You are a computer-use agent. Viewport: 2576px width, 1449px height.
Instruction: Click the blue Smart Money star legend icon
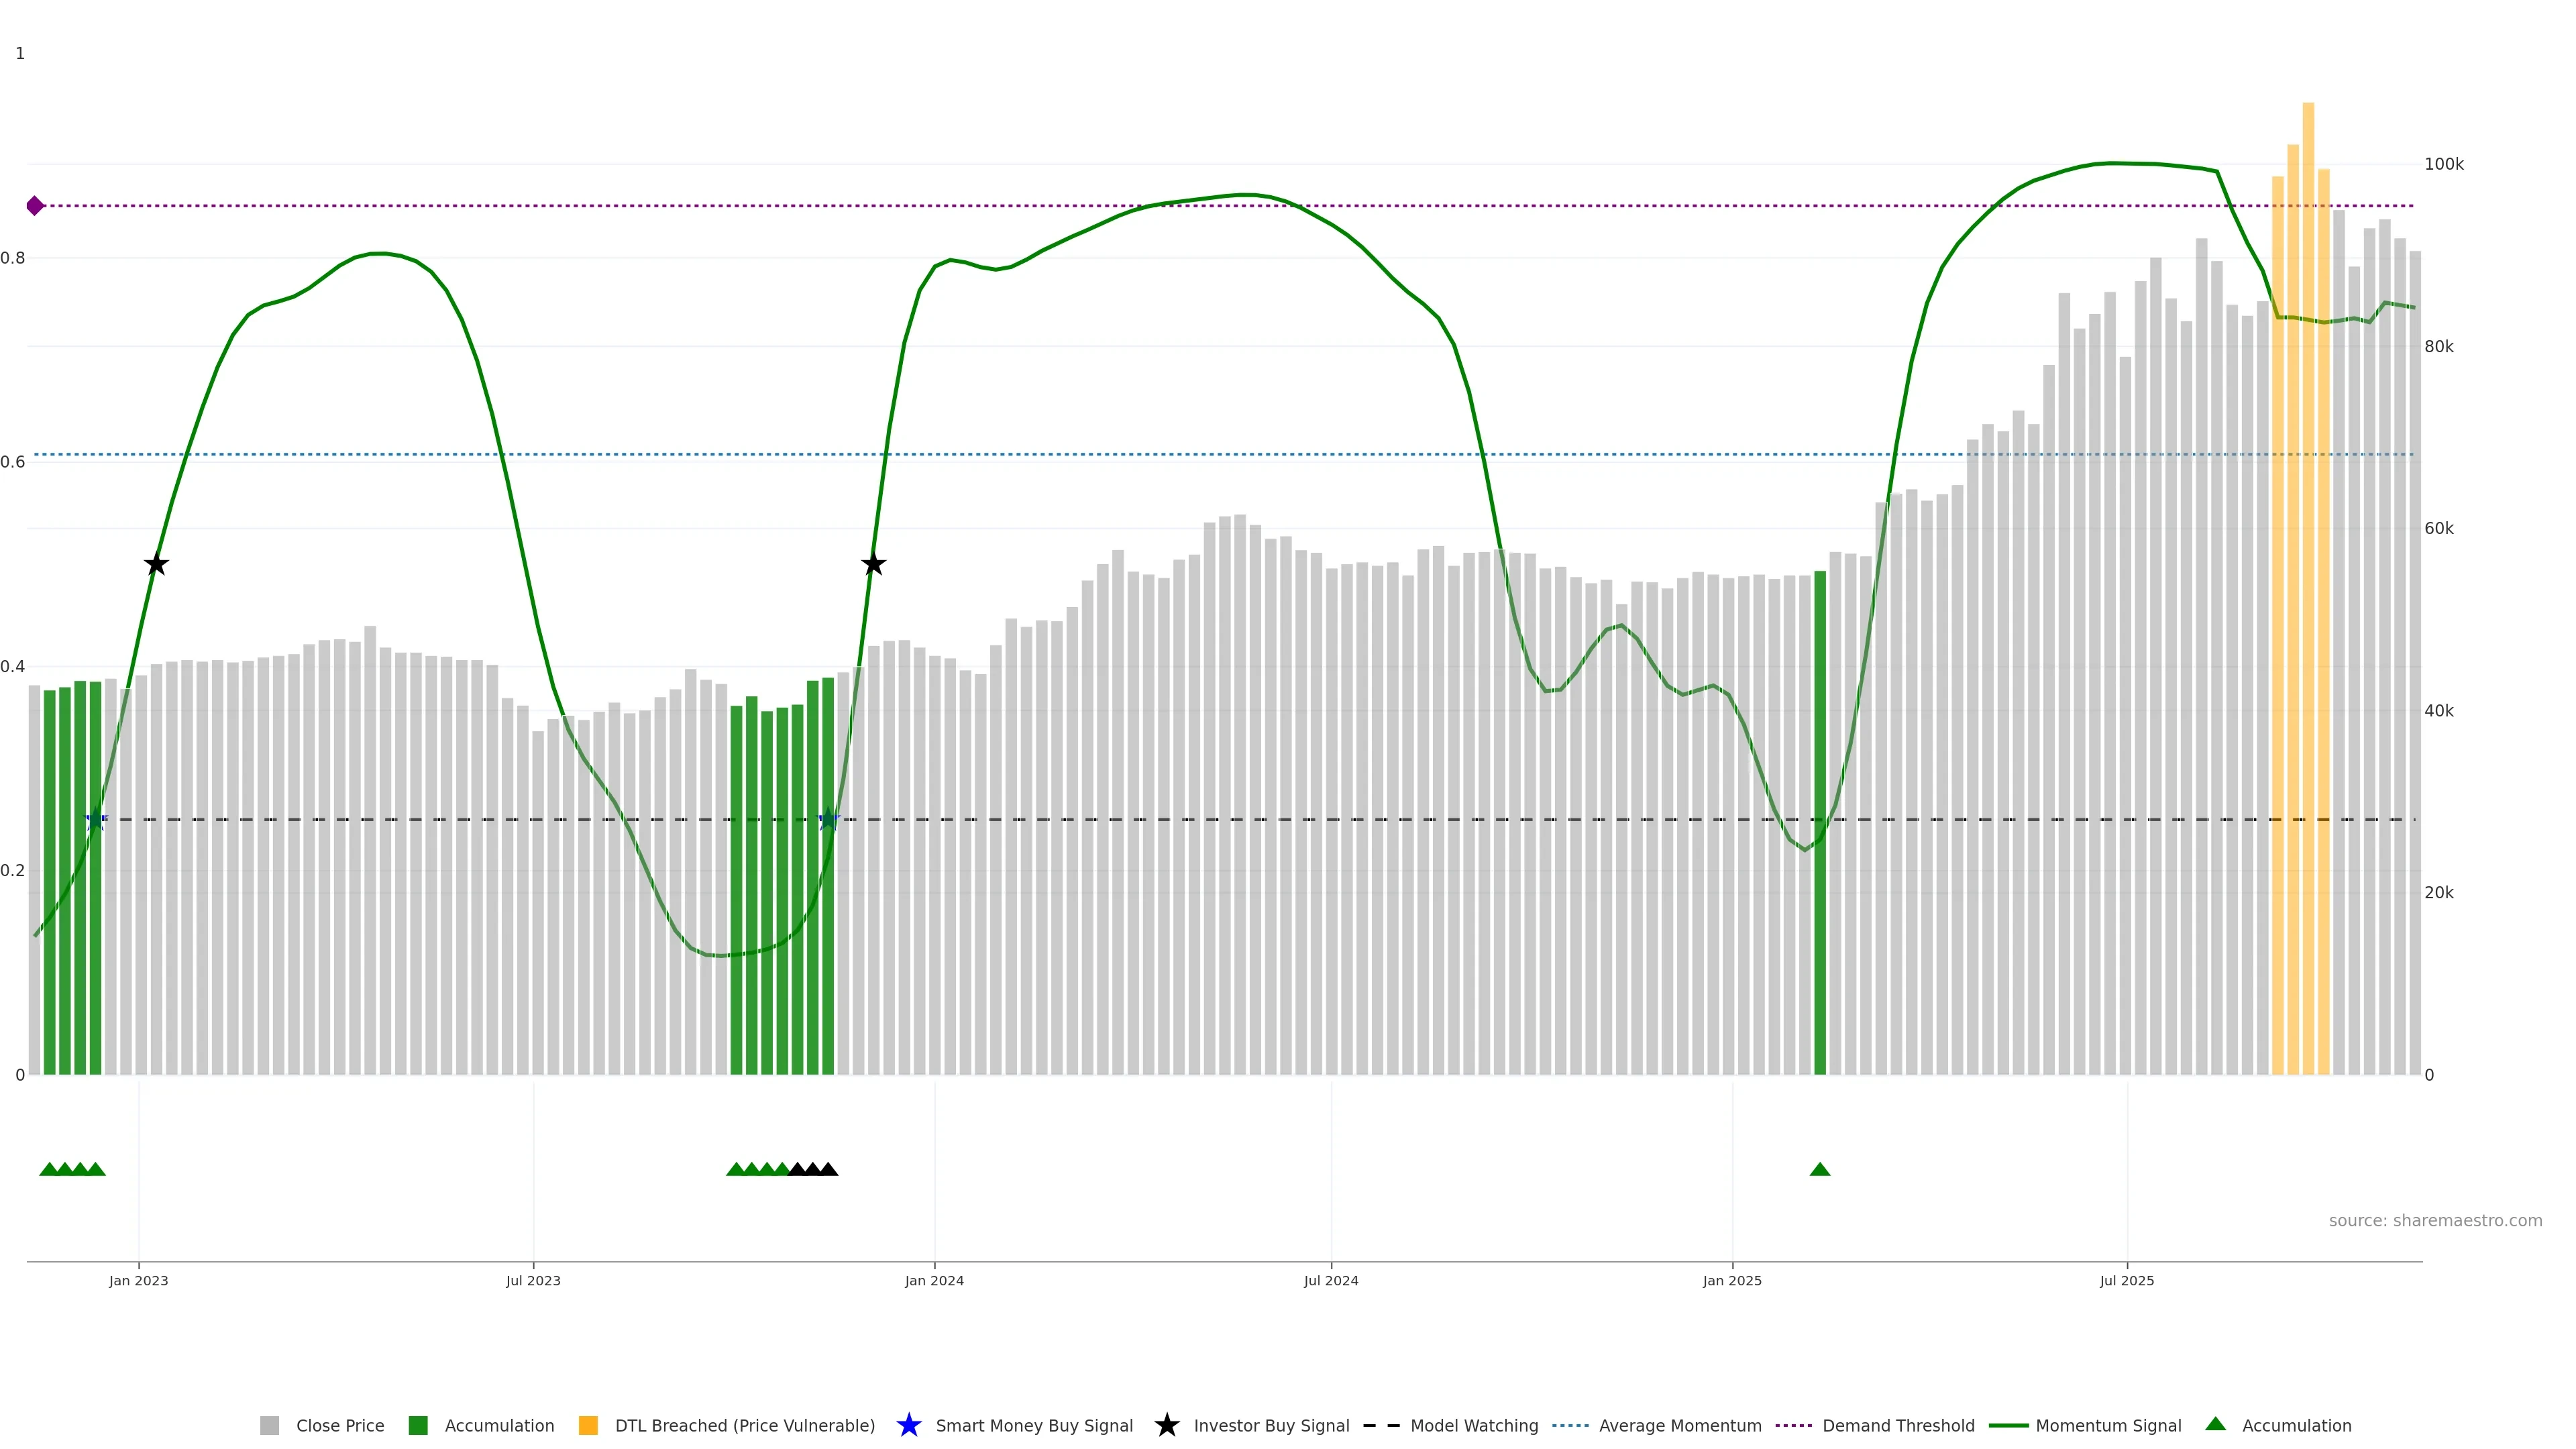pyautogui.click(x=908, y=1425)
